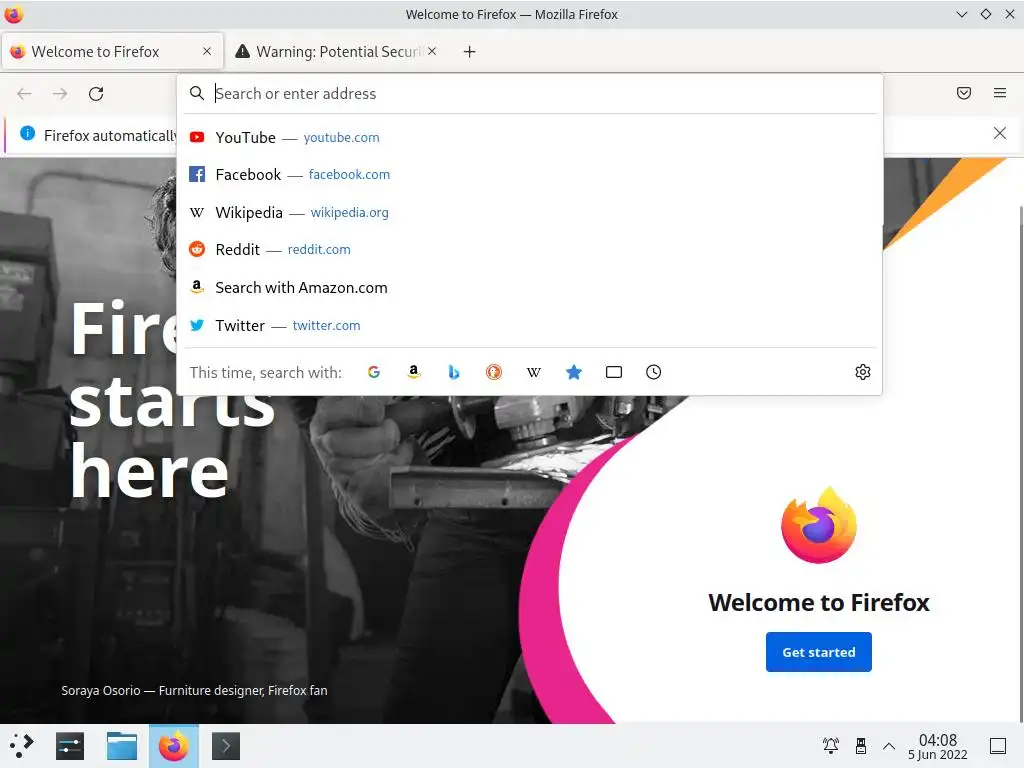The image size is (1024, 768).
Task: Open the file manager from taskbar
Action: [122, 746]
